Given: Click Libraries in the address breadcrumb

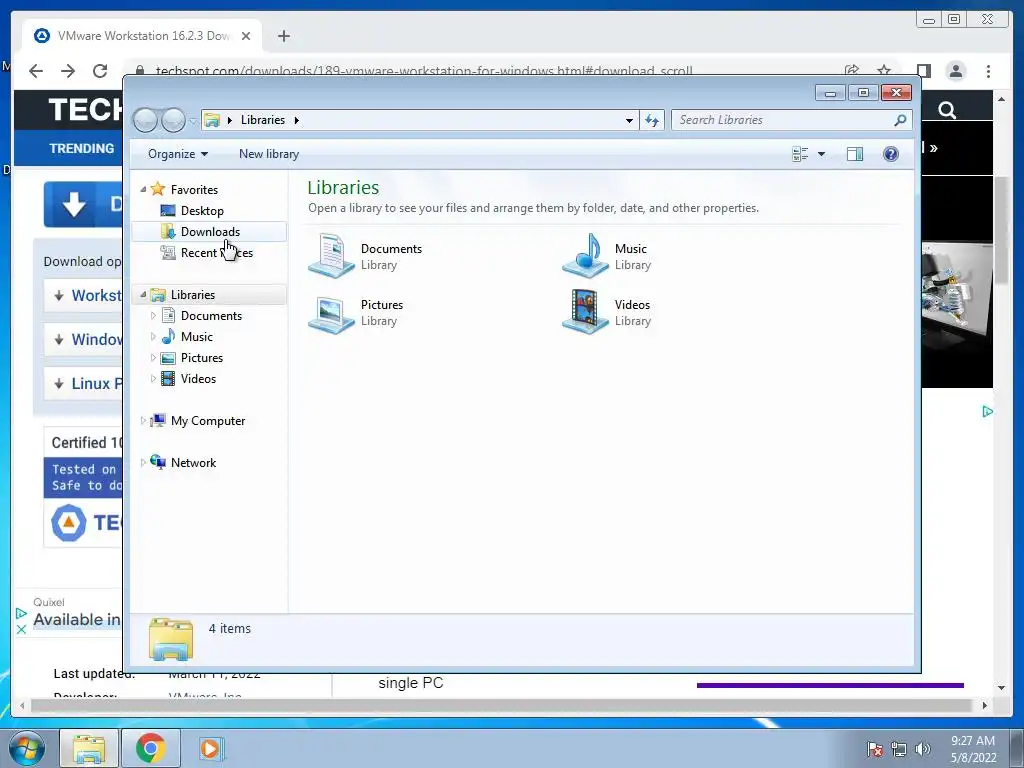Looking at the screenshot, I should (263, 120).
